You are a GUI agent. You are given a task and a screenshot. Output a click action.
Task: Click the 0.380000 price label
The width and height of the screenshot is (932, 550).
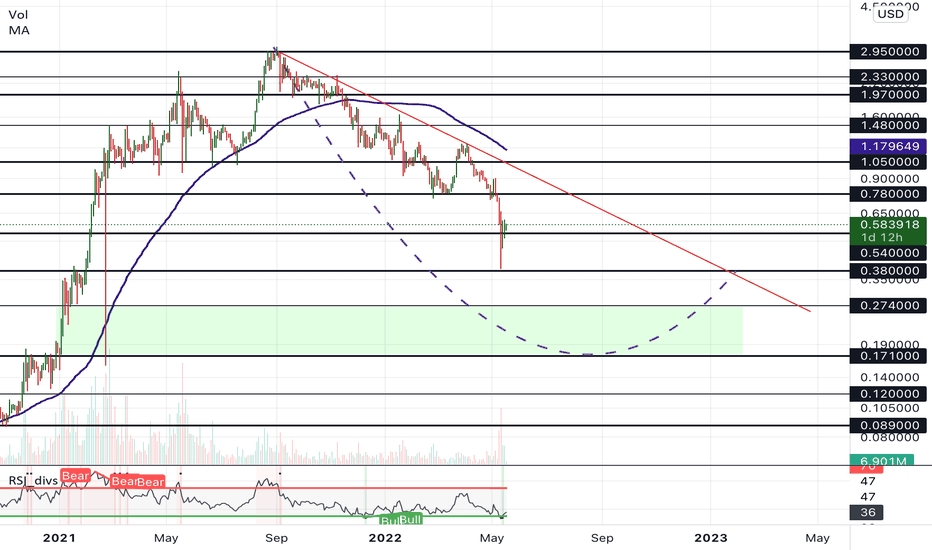[888, 271]
